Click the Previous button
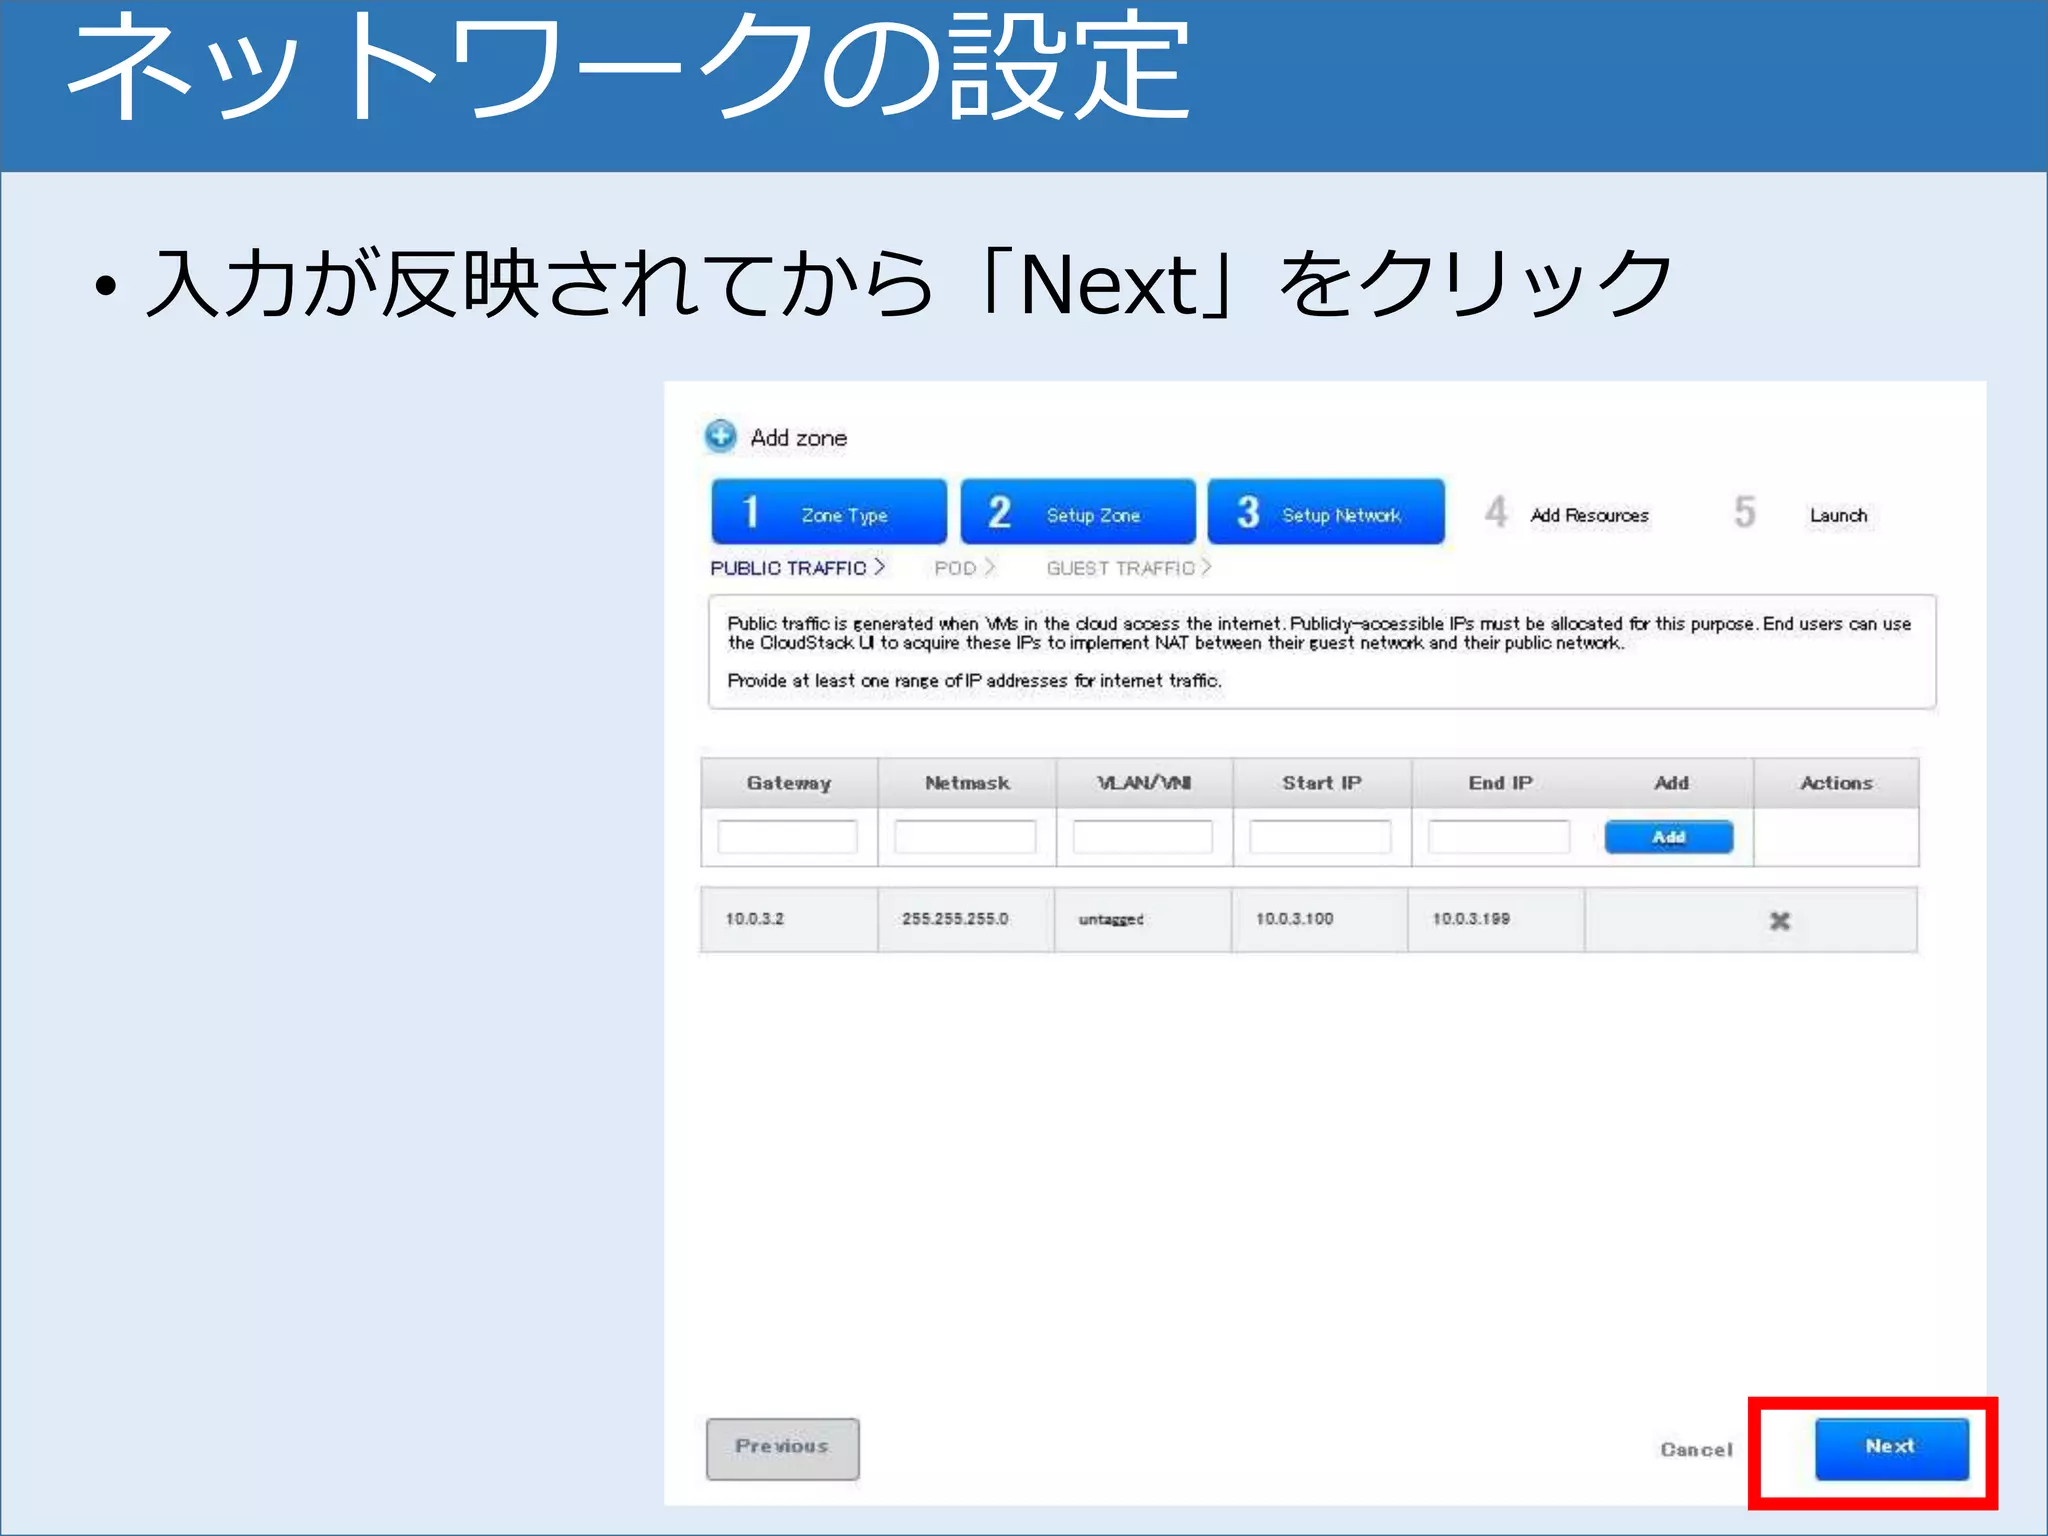Viewport: 2048px width, 1536px height. pos(782,1448)
